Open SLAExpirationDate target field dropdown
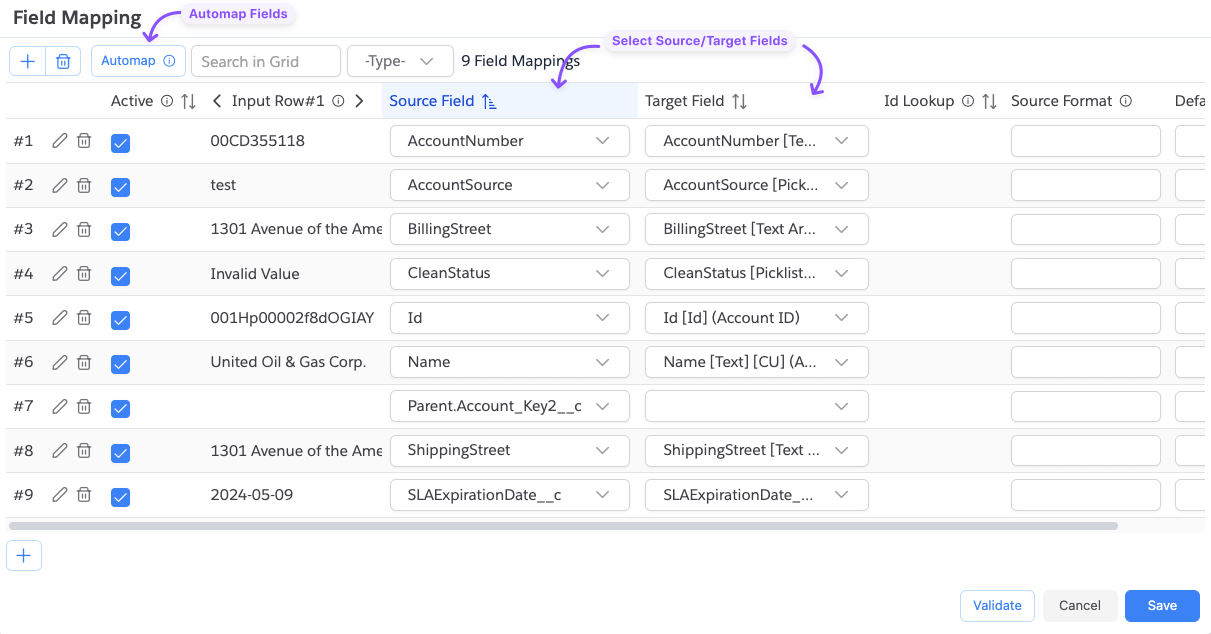This screenshot has width=1211, height=634. point(757,495)
